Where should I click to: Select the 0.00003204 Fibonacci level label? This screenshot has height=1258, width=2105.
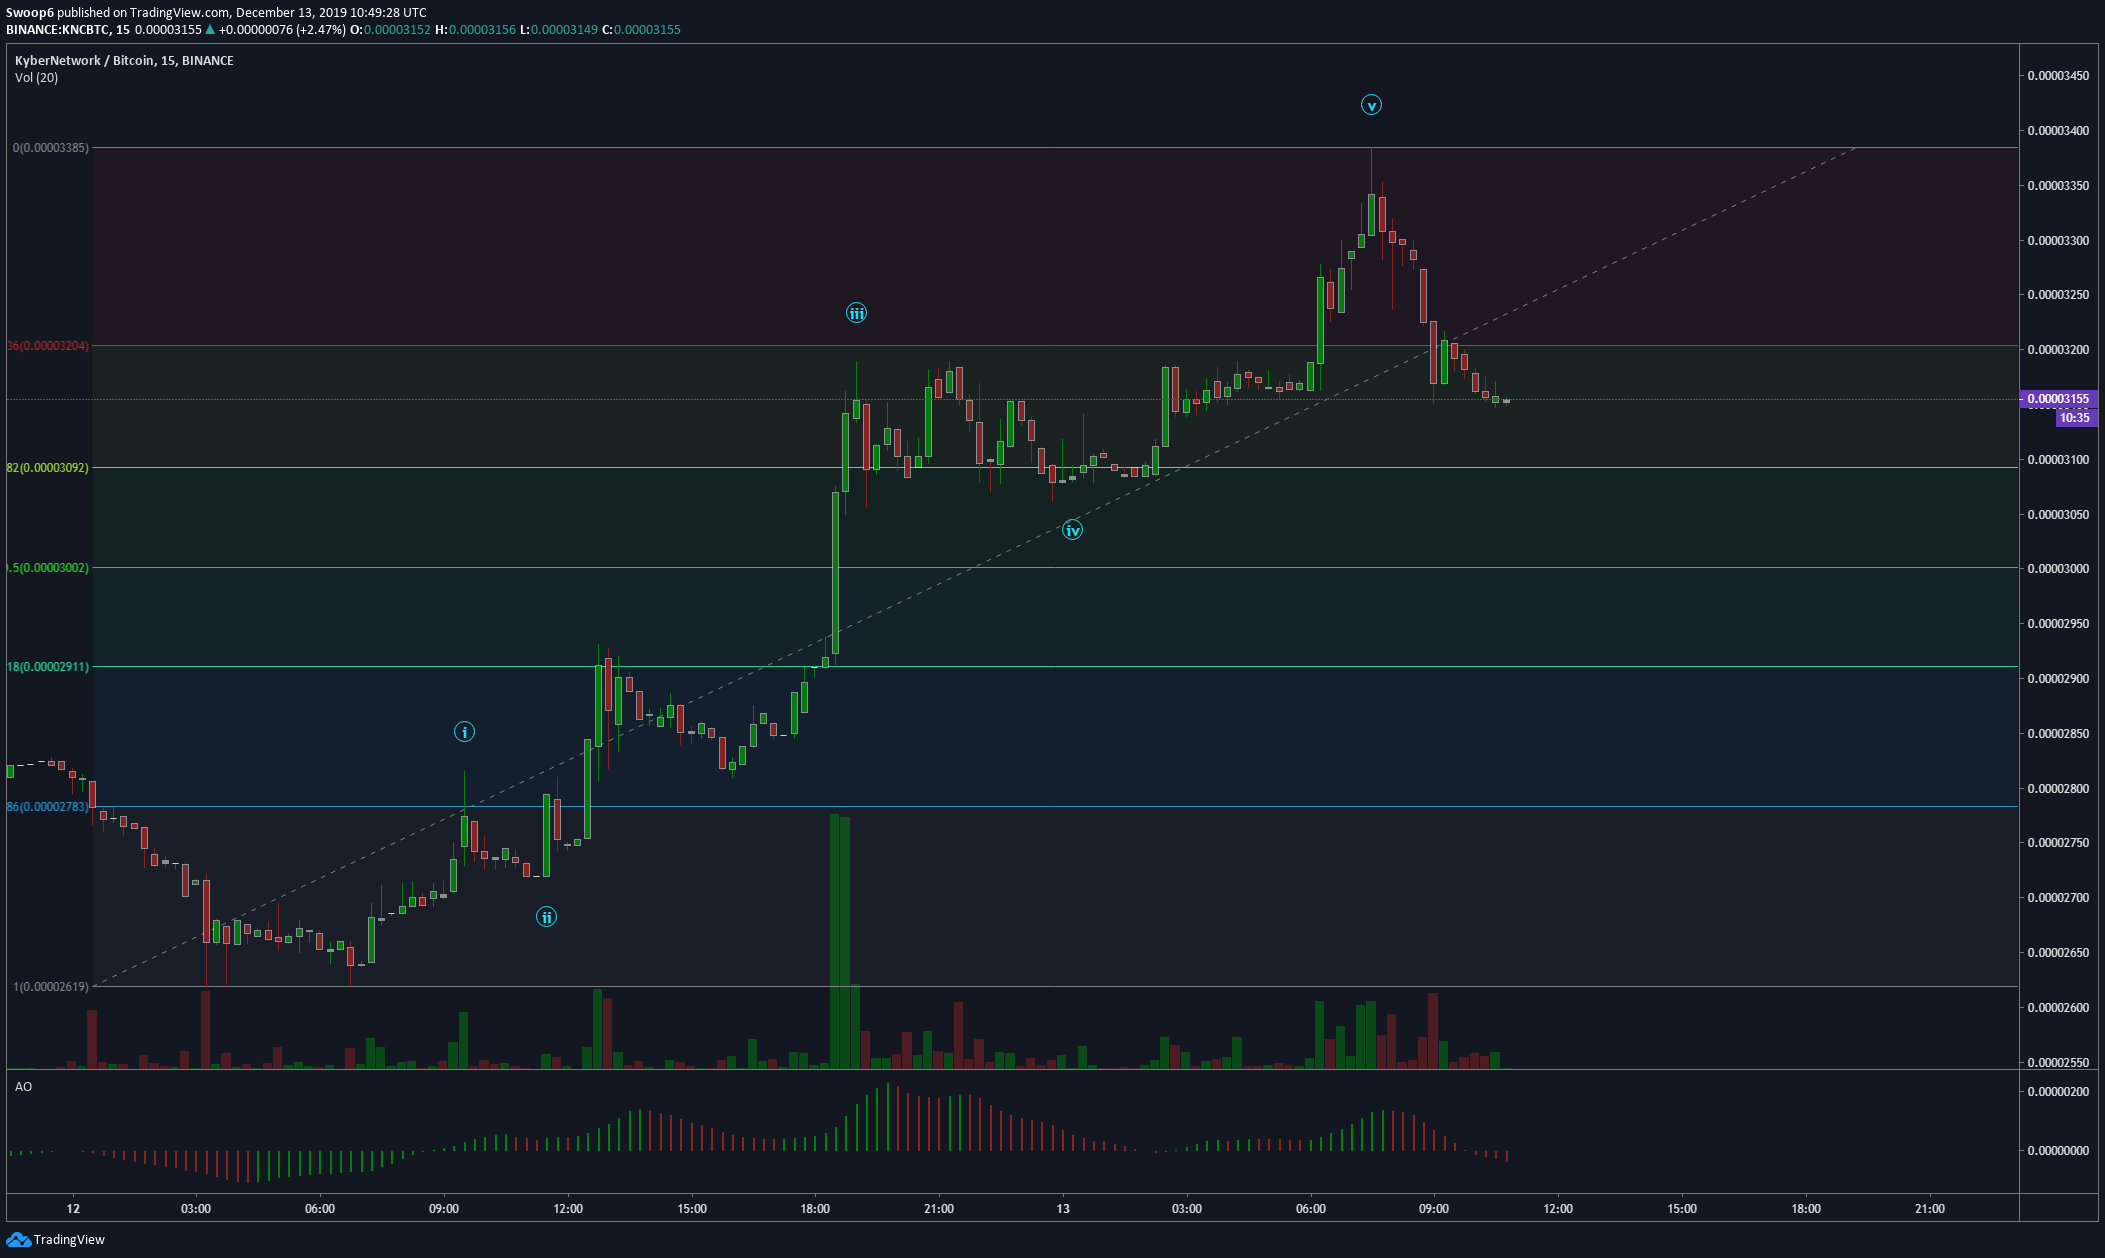pyautogui.click(x=48, y=346)
